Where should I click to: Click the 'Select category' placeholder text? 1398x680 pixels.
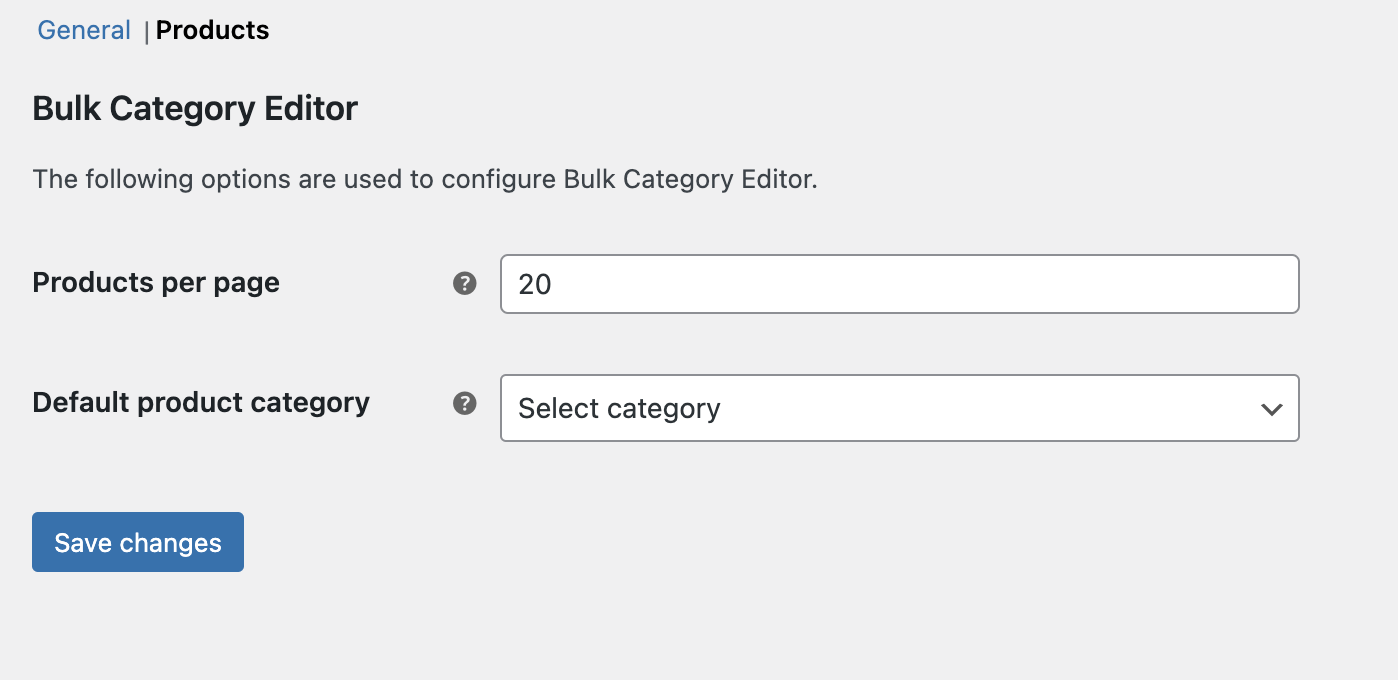point(619,409)
